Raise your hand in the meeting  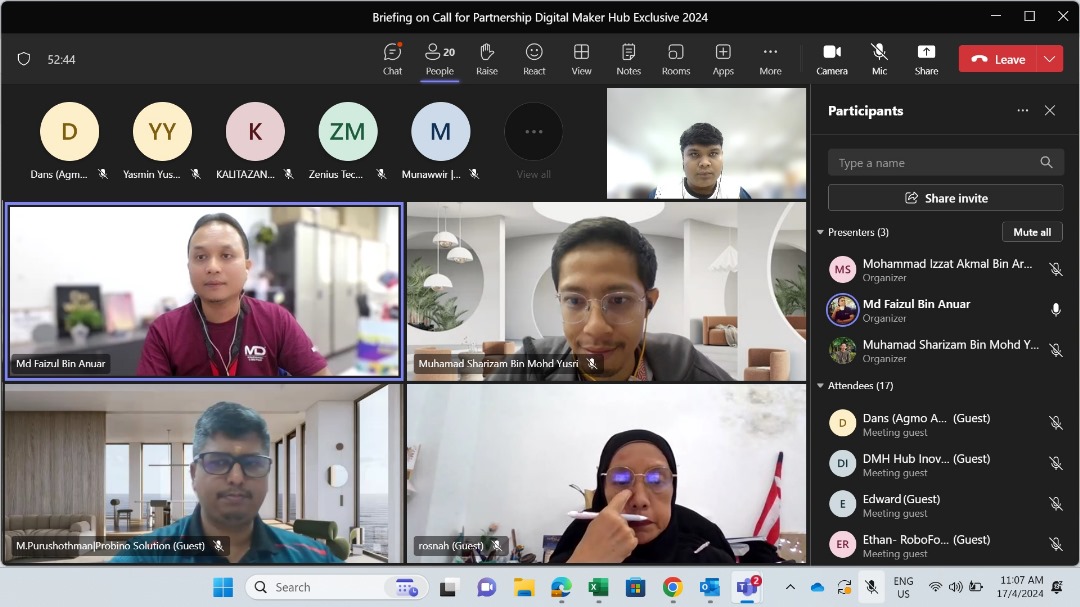(487, 58)
